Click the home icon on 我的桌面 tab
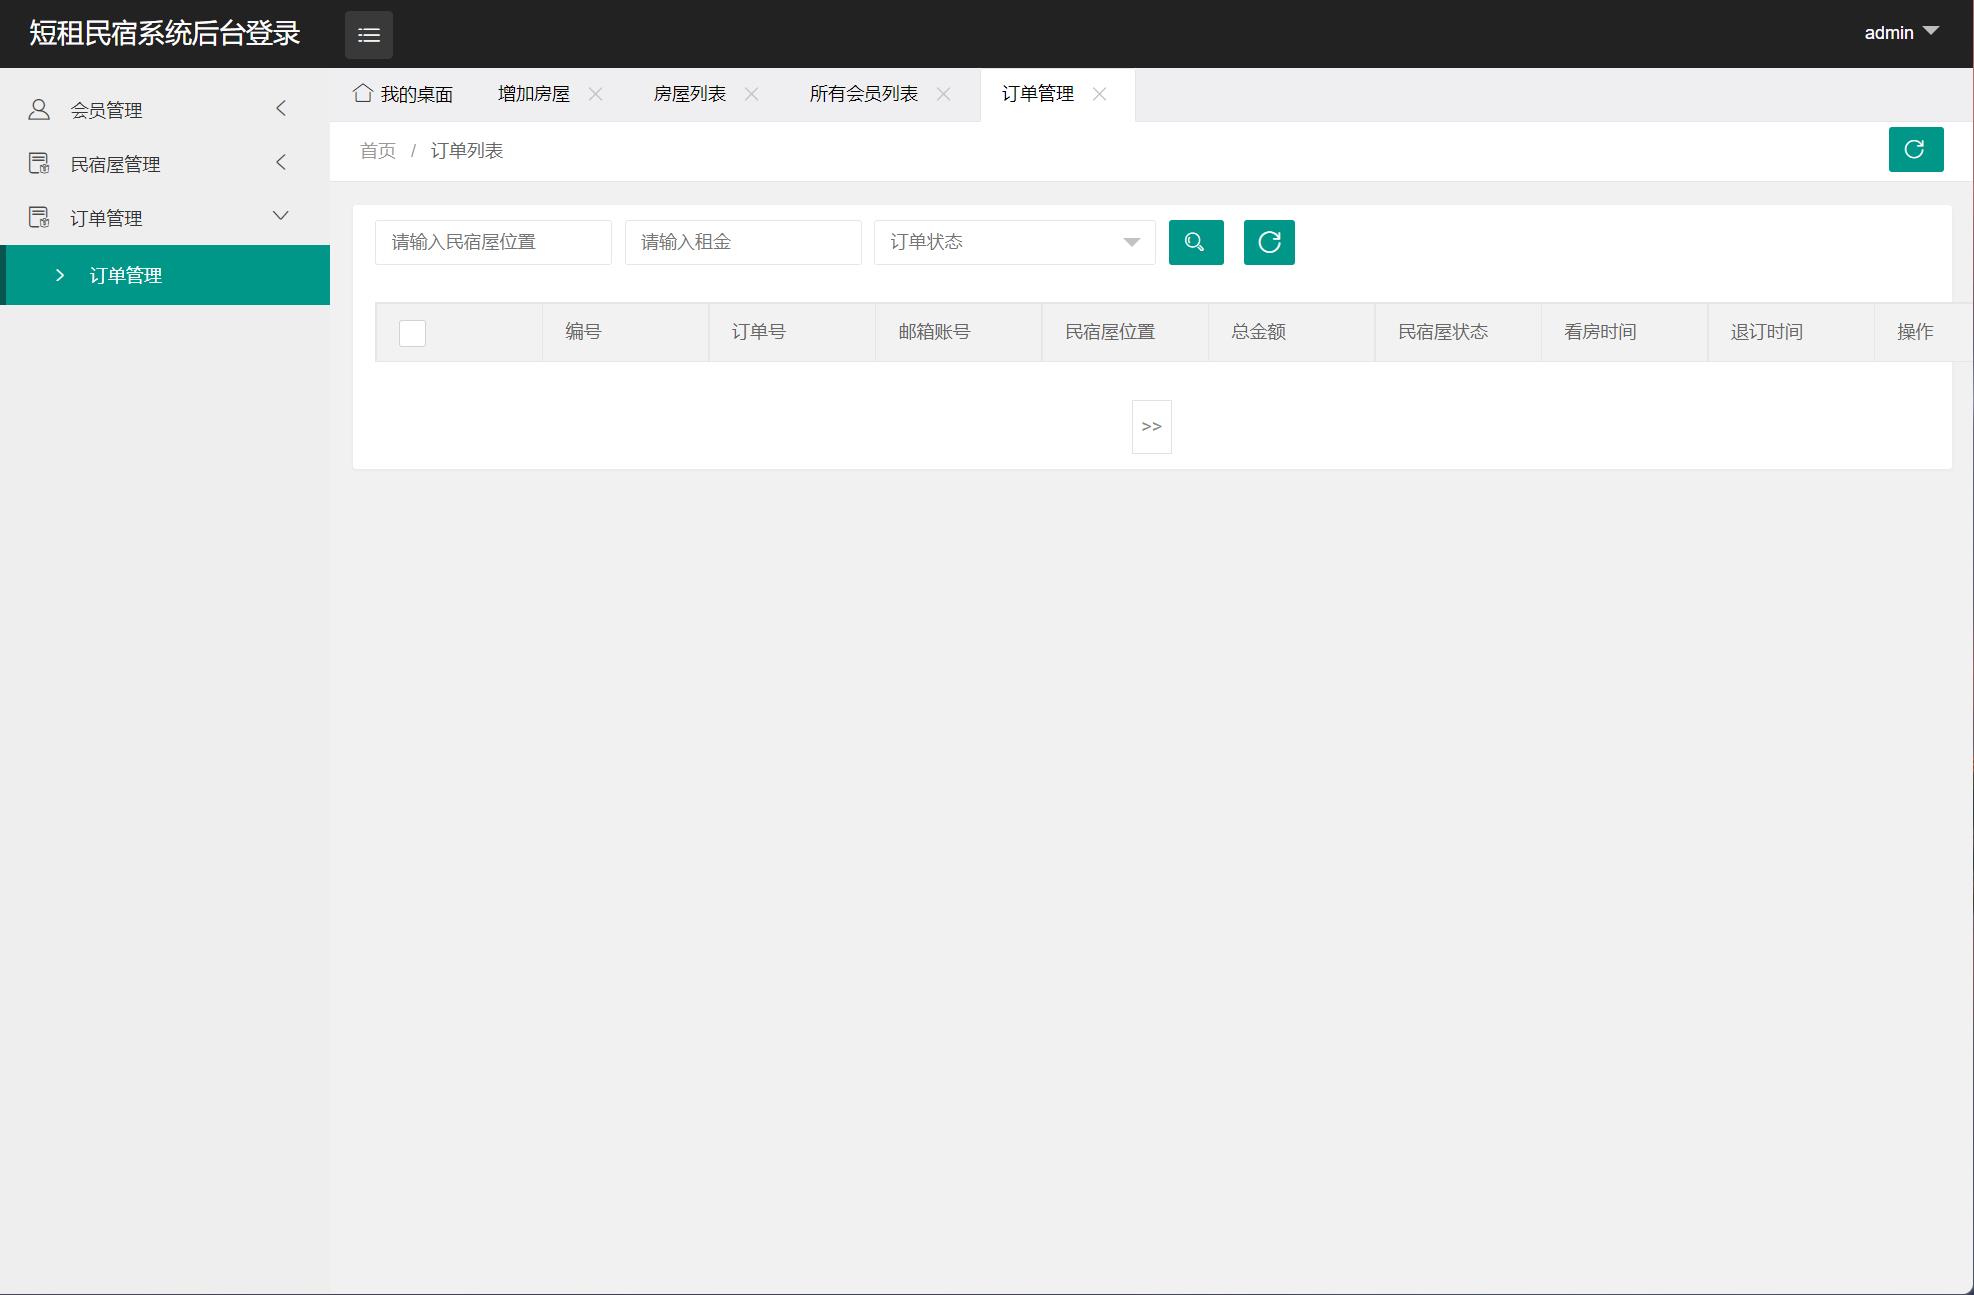The height and width of the screenshot is (1295, 1974). [362, 93]
